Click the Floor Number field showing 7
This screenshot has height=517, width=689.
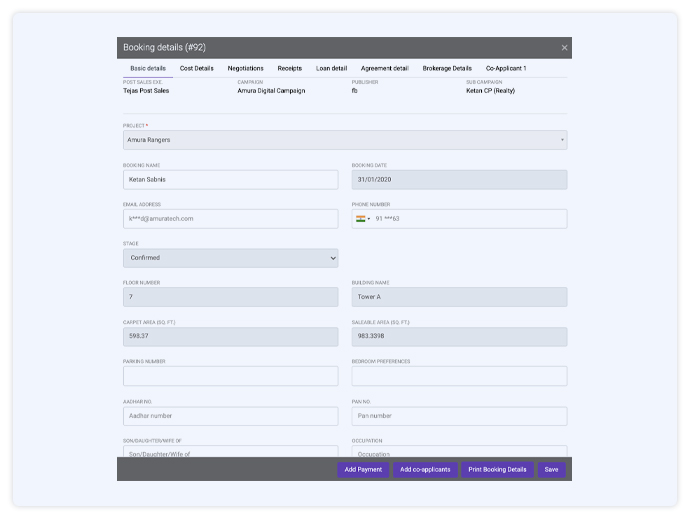click(x=231, y=297)
